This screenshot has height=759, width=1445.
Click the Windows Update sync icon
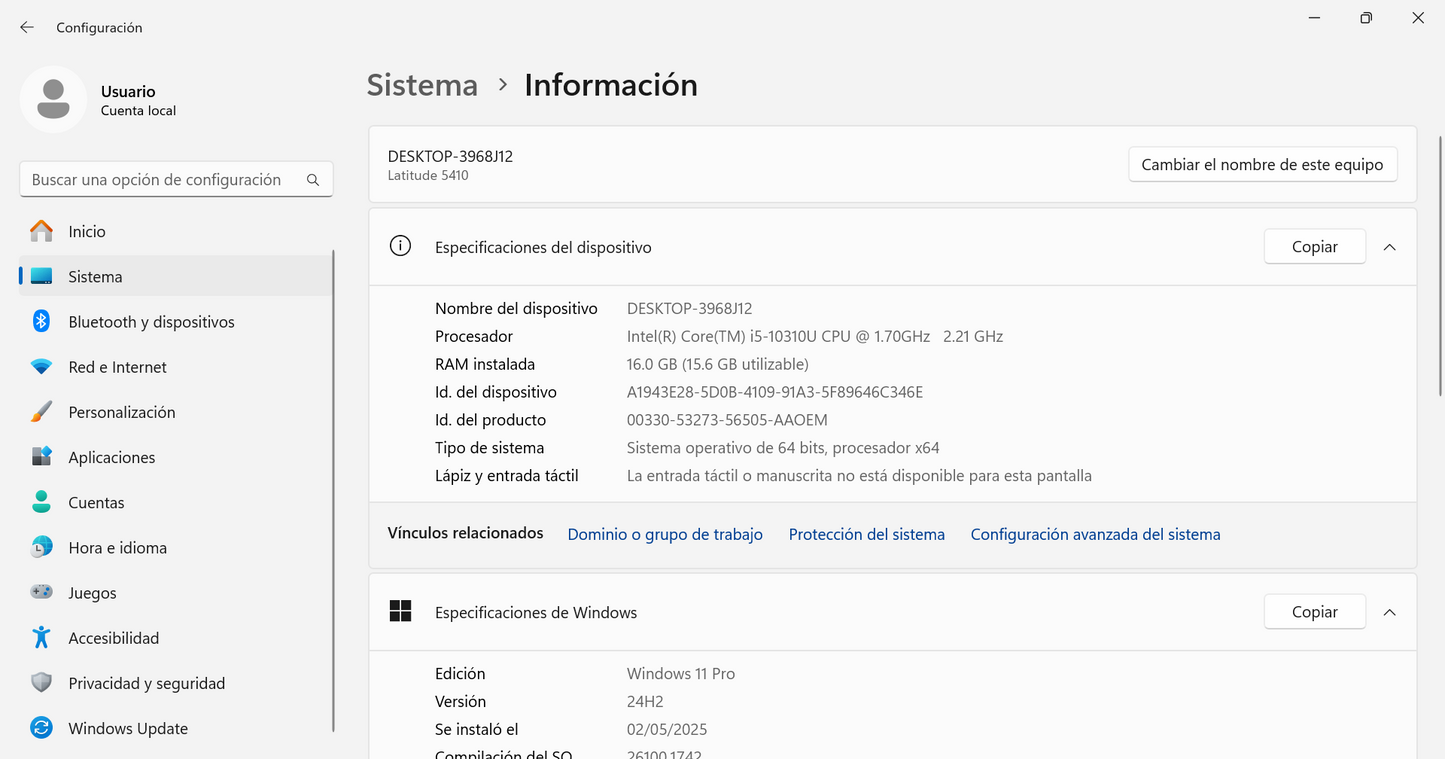click(41, 728)
